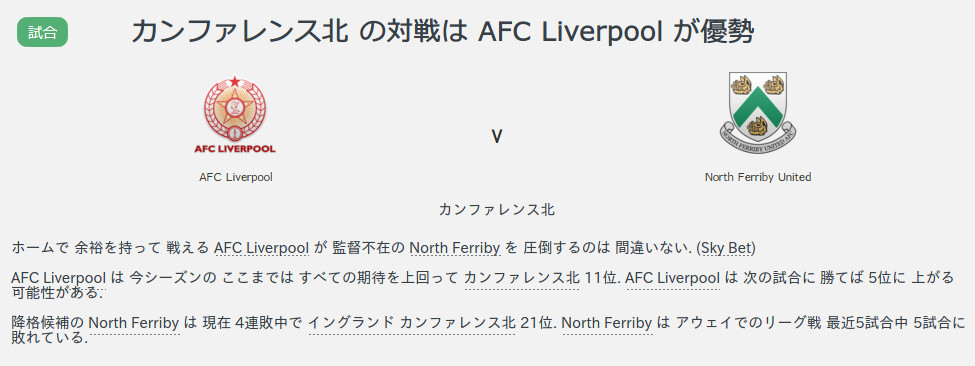
Task: Click the 5位に 上がる text in the second paragraph
Action: tap(910, 278)
